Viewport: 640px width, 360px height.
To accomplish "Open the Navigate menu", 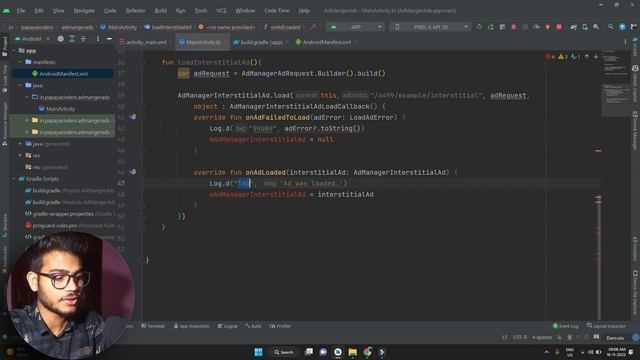I will (84, 11).
